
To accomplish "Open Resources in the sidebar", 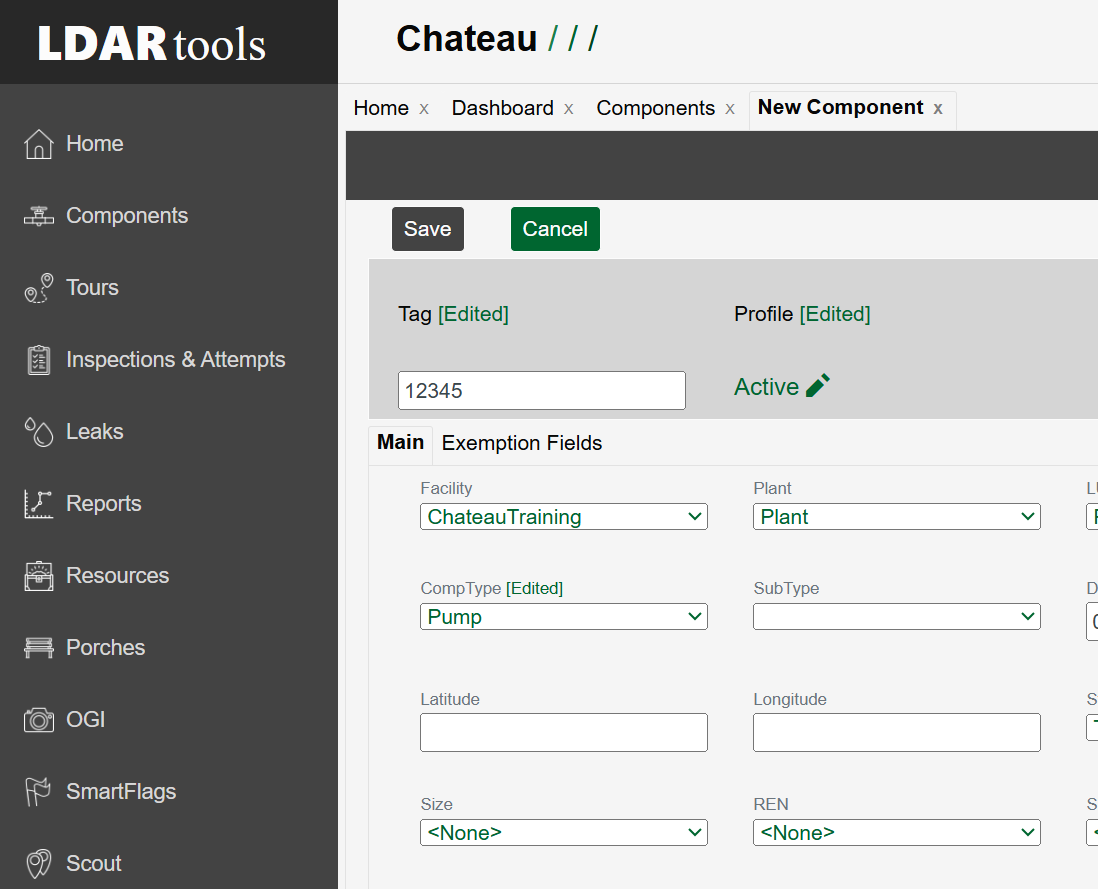I will [x=118, y=575].
